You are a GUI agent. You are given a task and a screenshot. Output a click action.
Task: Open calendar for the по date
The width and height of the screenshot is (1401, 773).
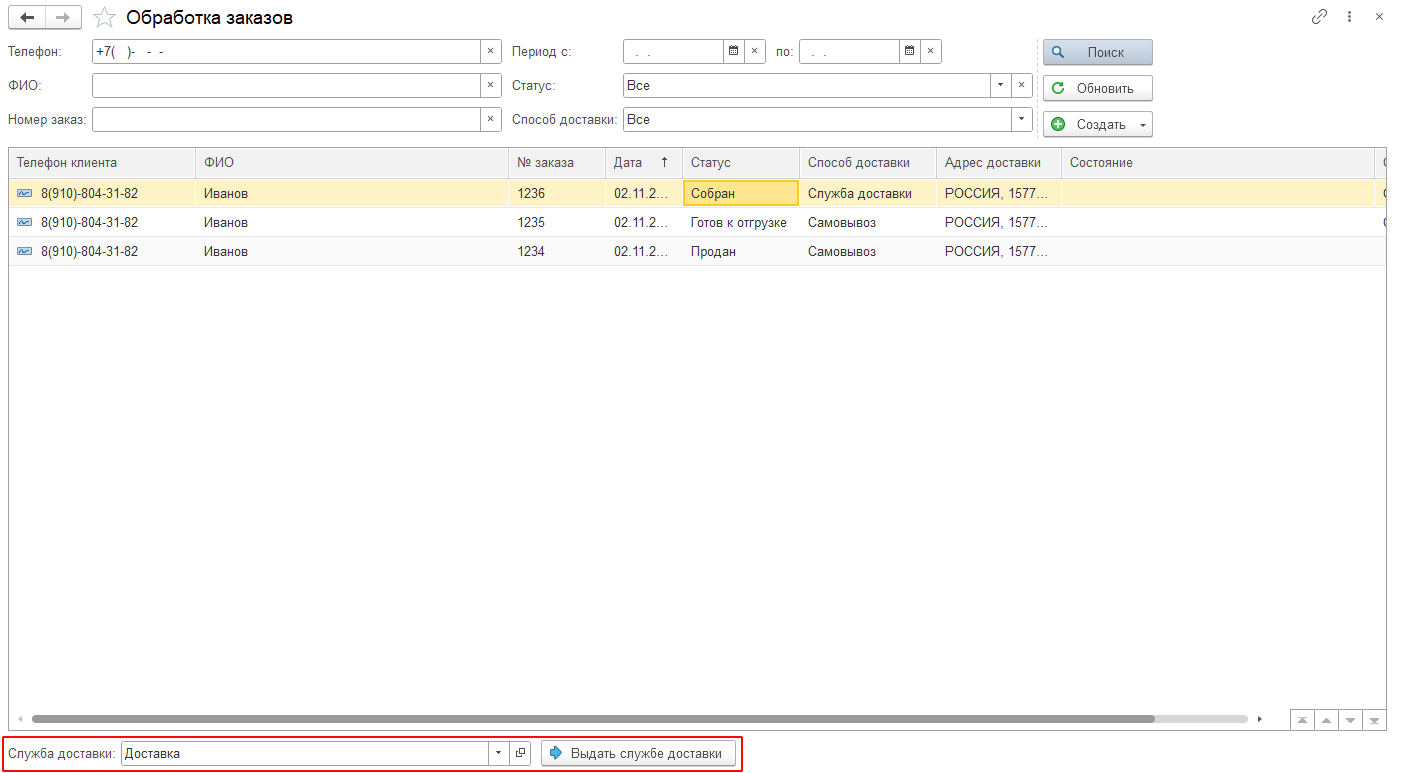pos(909,51)
